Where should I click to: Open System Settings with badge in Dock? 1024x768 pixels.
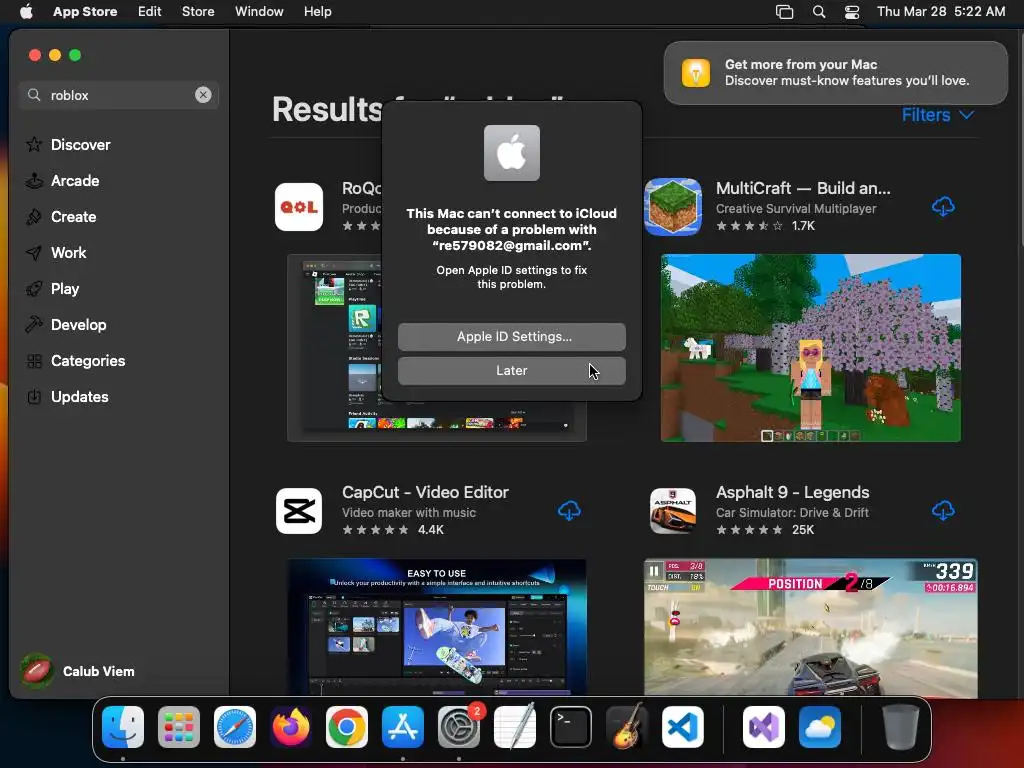pyautogui.click(x=459, y=727)
